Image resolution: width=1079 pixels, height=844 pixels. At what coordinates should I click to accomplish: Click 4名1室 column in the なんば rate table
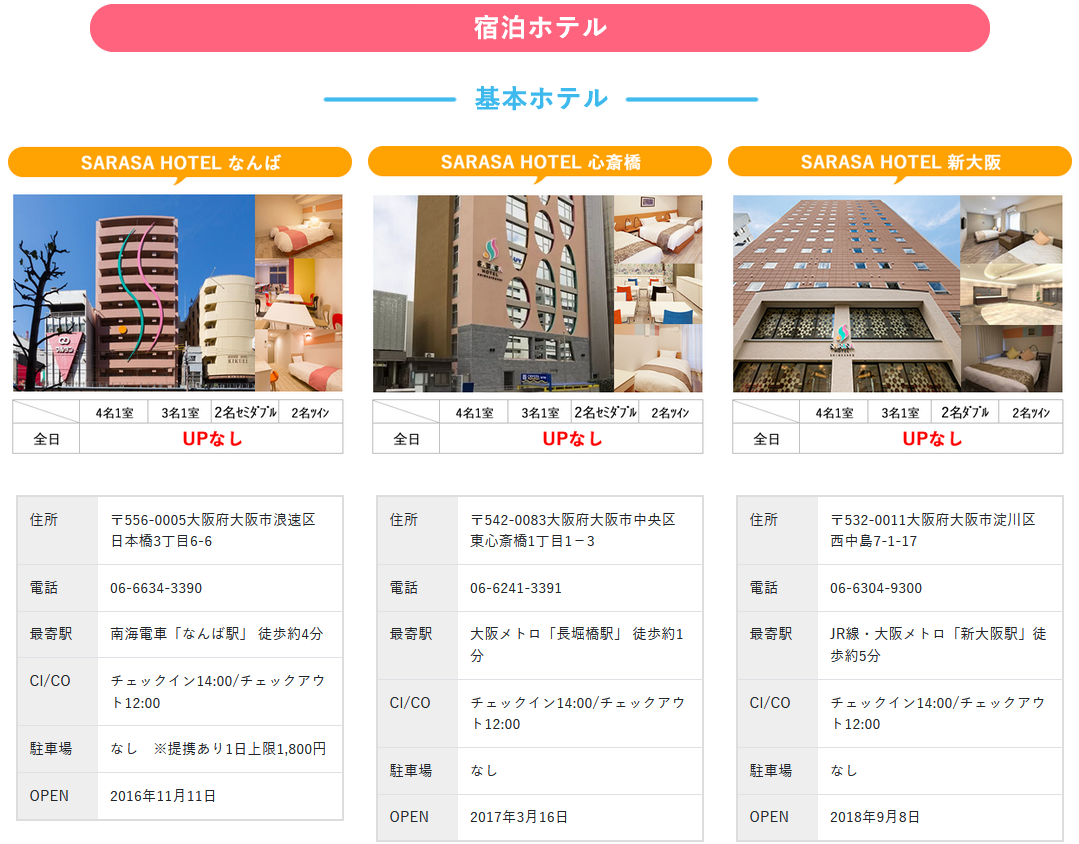(114, 412)
